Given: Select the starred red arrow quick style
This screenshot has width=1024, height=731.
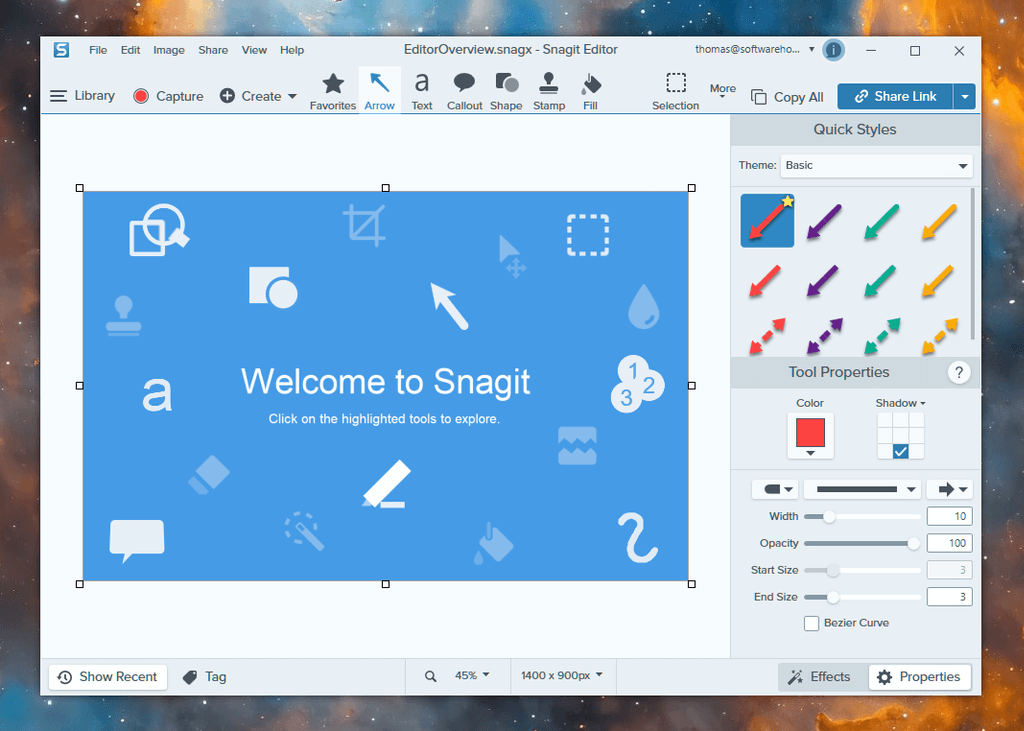Looking at the screenshot, I should click(767, 221).
